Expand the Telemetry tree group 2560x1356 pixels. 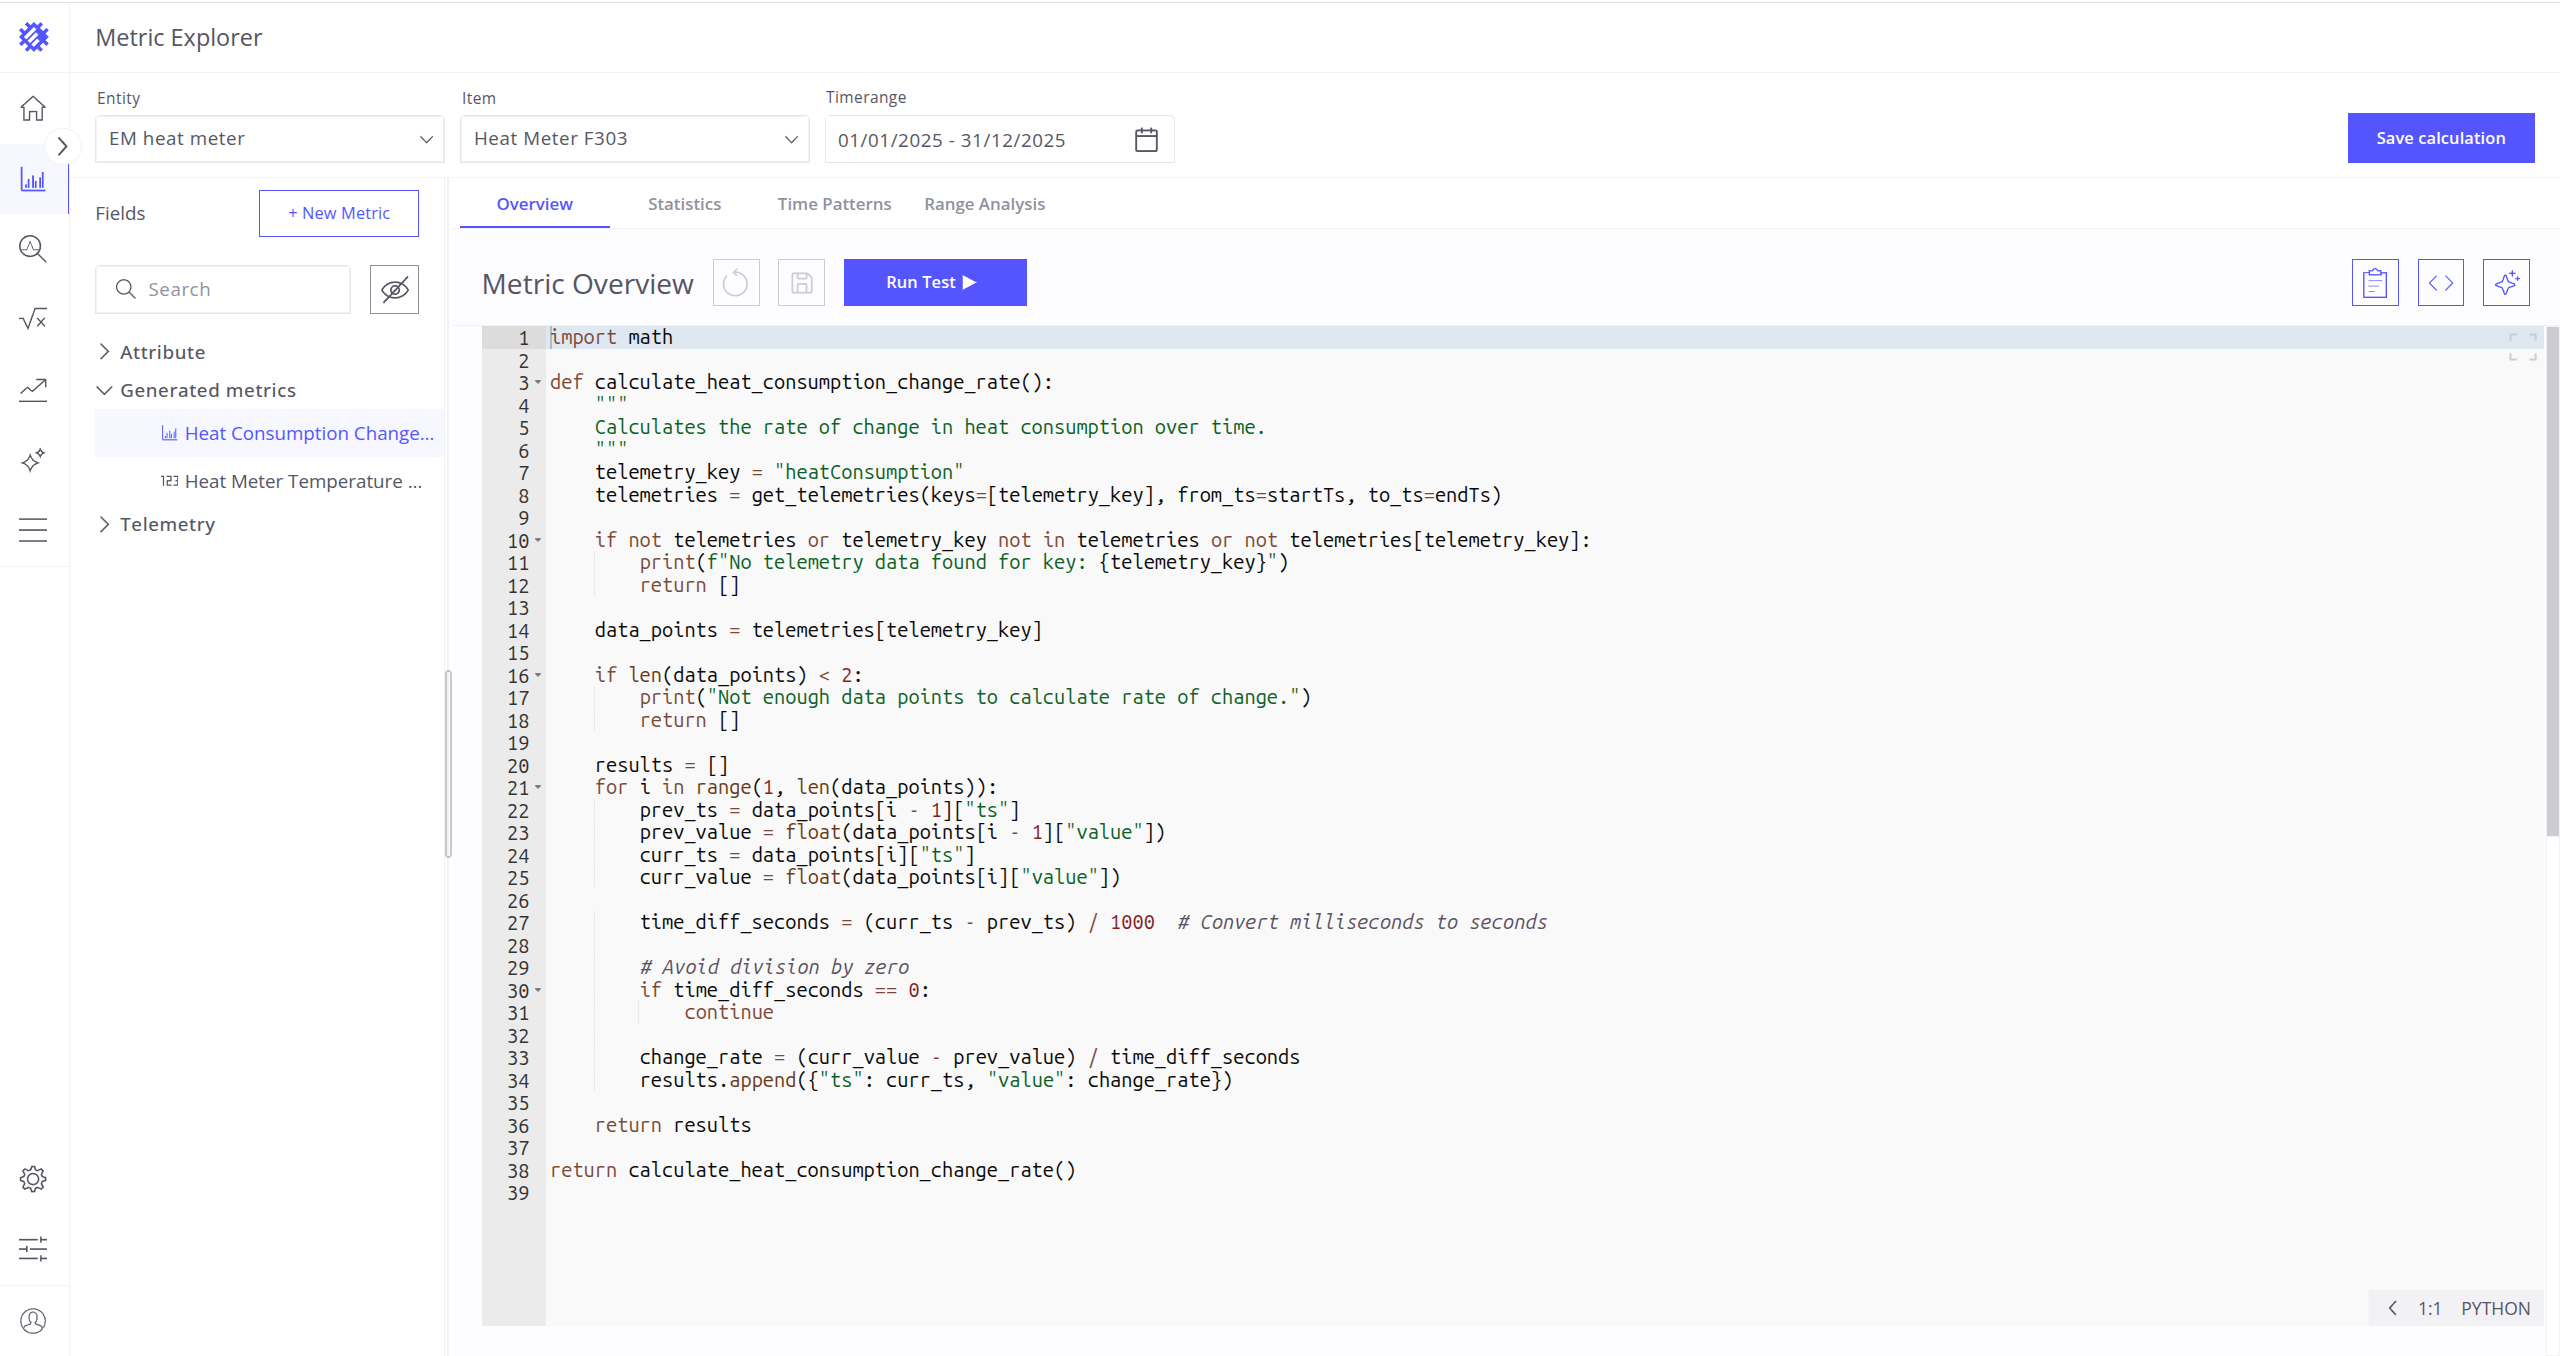click(104, 524)
